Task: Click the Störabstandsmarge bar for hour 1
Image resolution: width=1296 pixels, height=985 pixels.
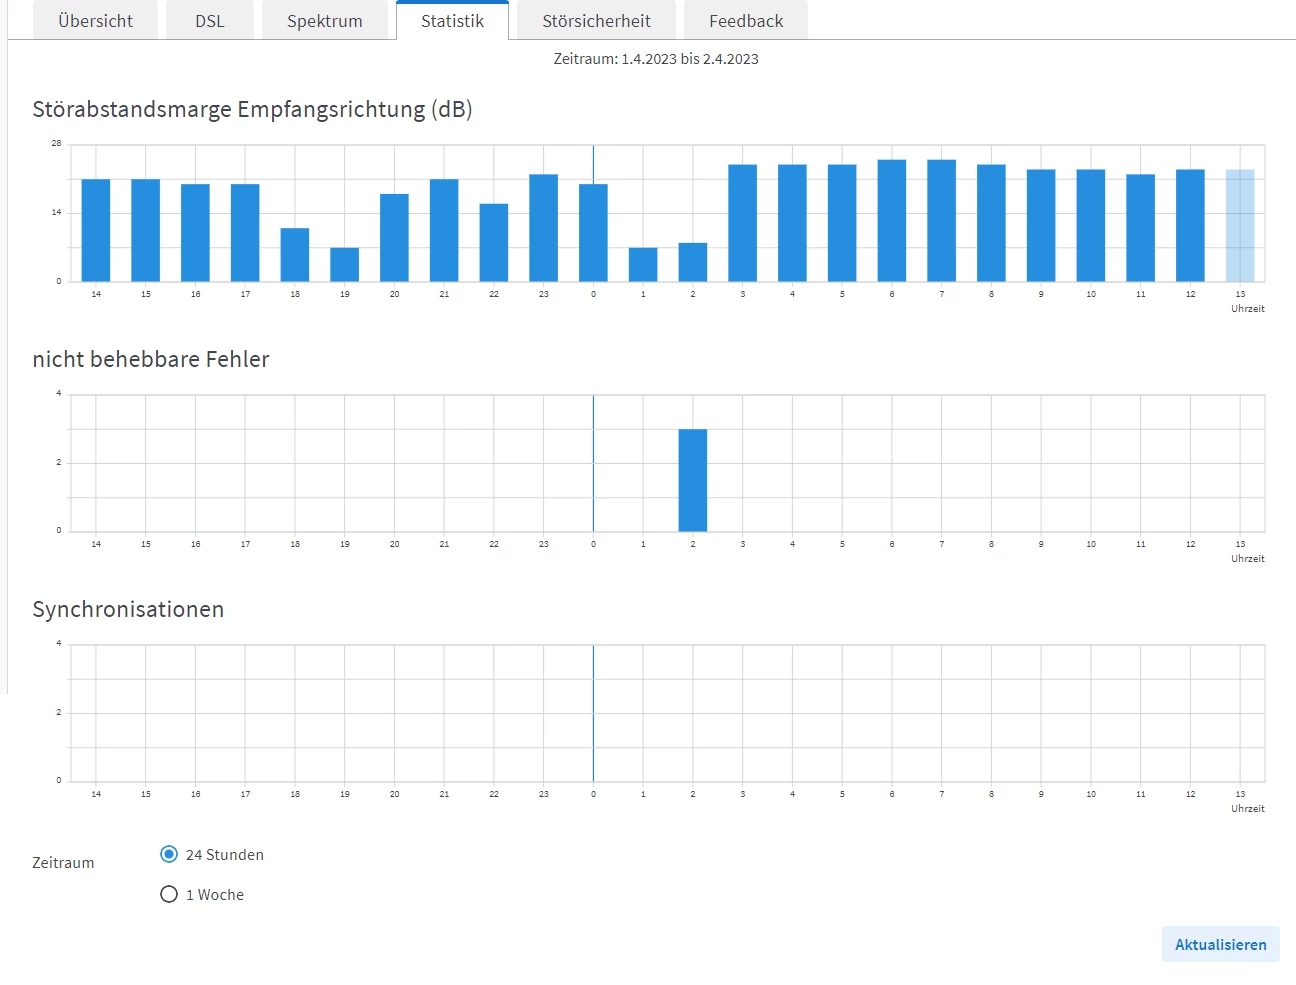Action: (x=643, y=264)
